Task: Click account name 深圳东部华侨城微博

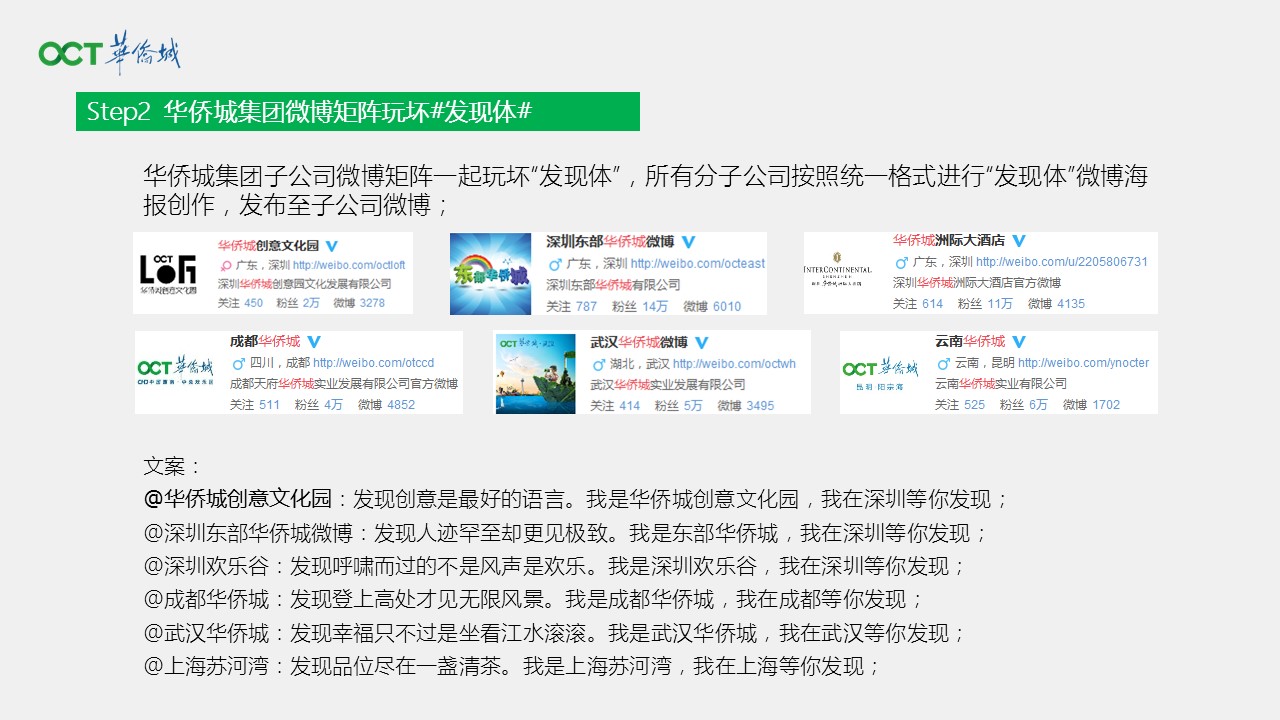Action: pos(610,242)
